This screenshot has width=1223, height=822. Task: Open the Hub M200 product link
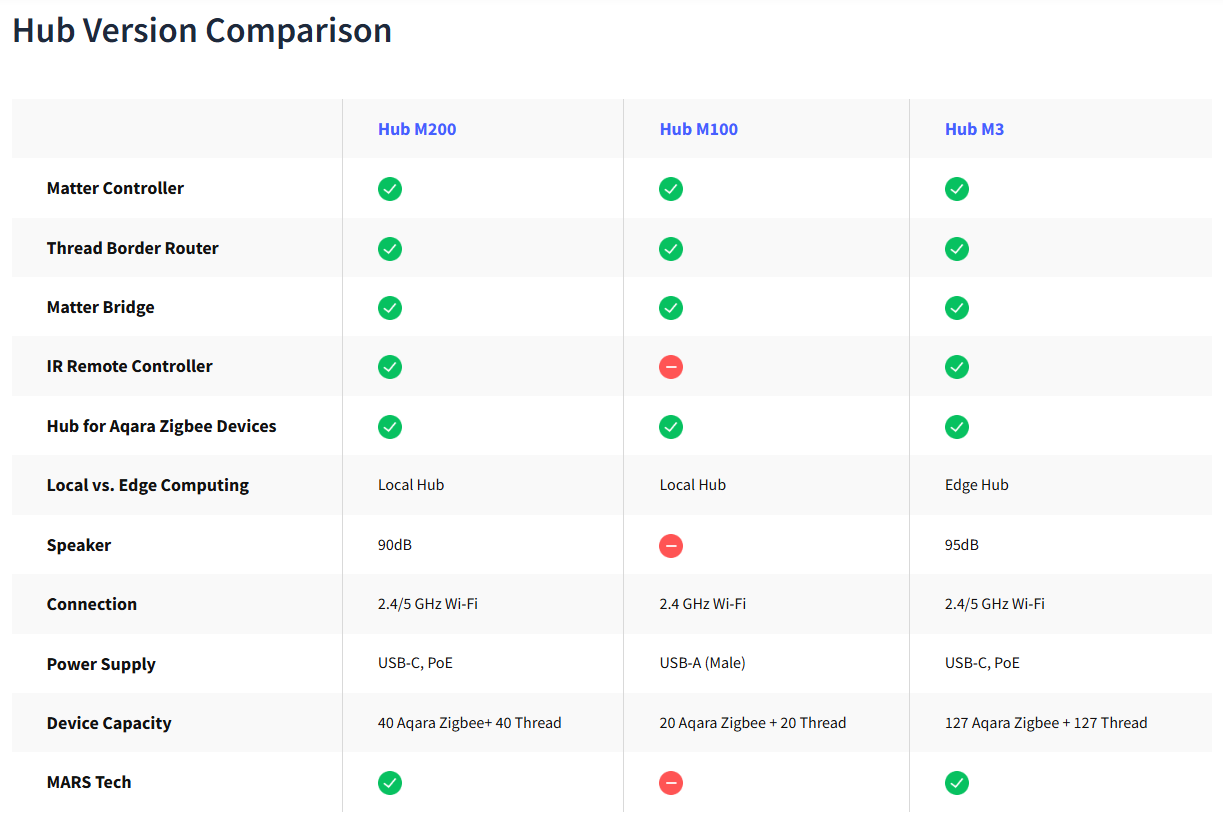tap(417, 129)
